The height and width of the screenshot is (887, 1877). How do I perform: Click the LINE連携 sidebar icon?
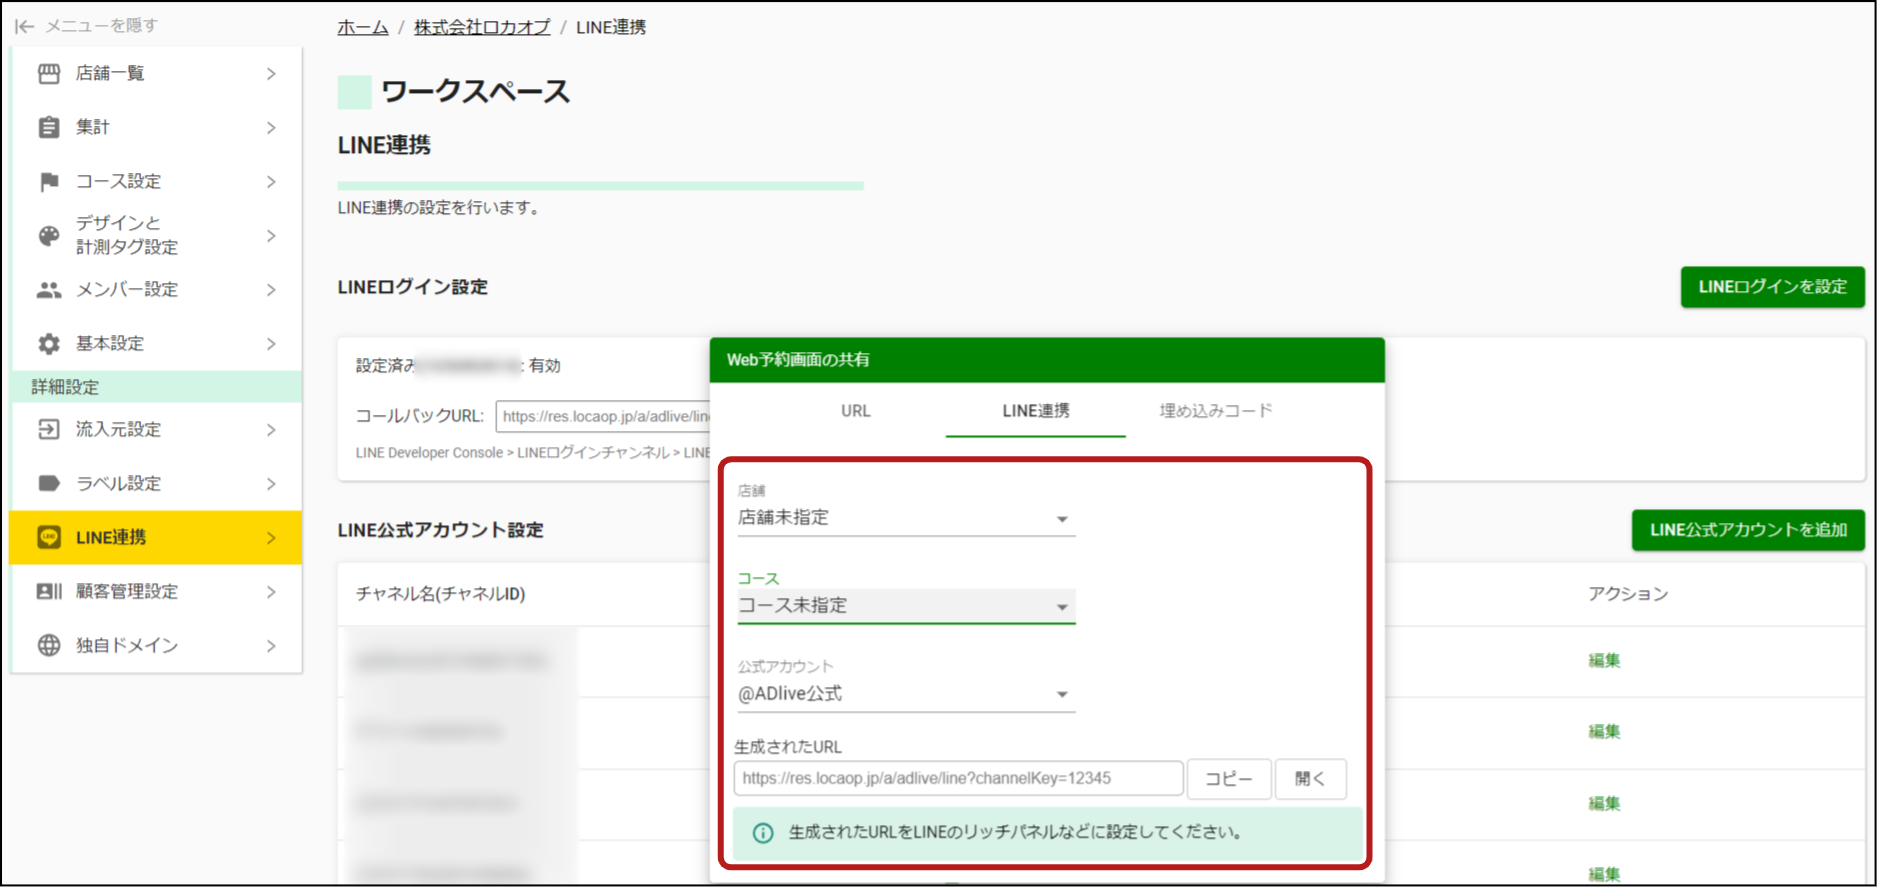(x=49, y=537)
